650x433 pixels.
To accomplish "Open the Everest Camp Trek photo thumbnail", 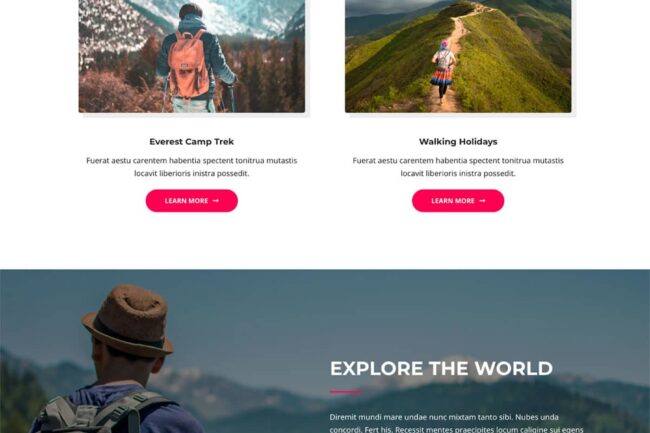I will pyautogui.click(x=192, y=56).
